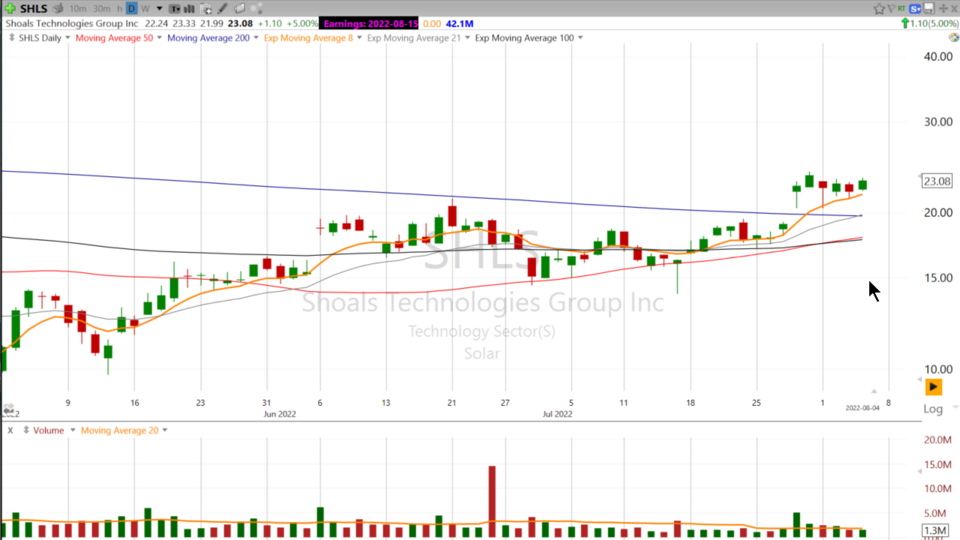Image resolution: width=960 pixels, height=540 pixels.
Task: Click the 23.08 current price label
Action: point(937,181)
